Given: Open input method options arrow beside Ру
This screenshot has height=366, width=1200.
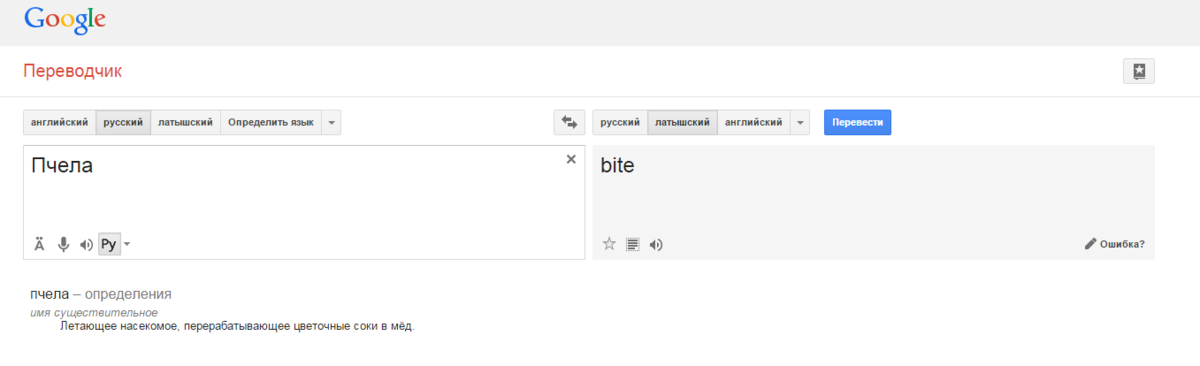Looking at the screenshot, I should (x=127, y=244).
